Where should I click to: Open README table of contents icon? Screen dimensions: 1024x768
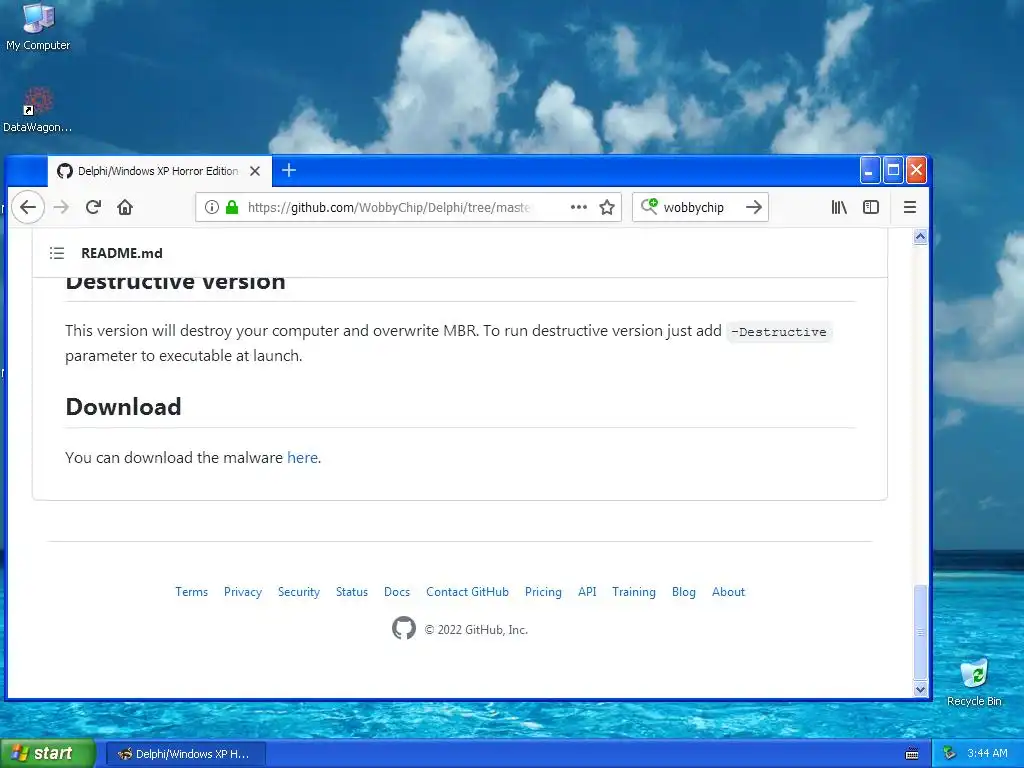(57, 253)
